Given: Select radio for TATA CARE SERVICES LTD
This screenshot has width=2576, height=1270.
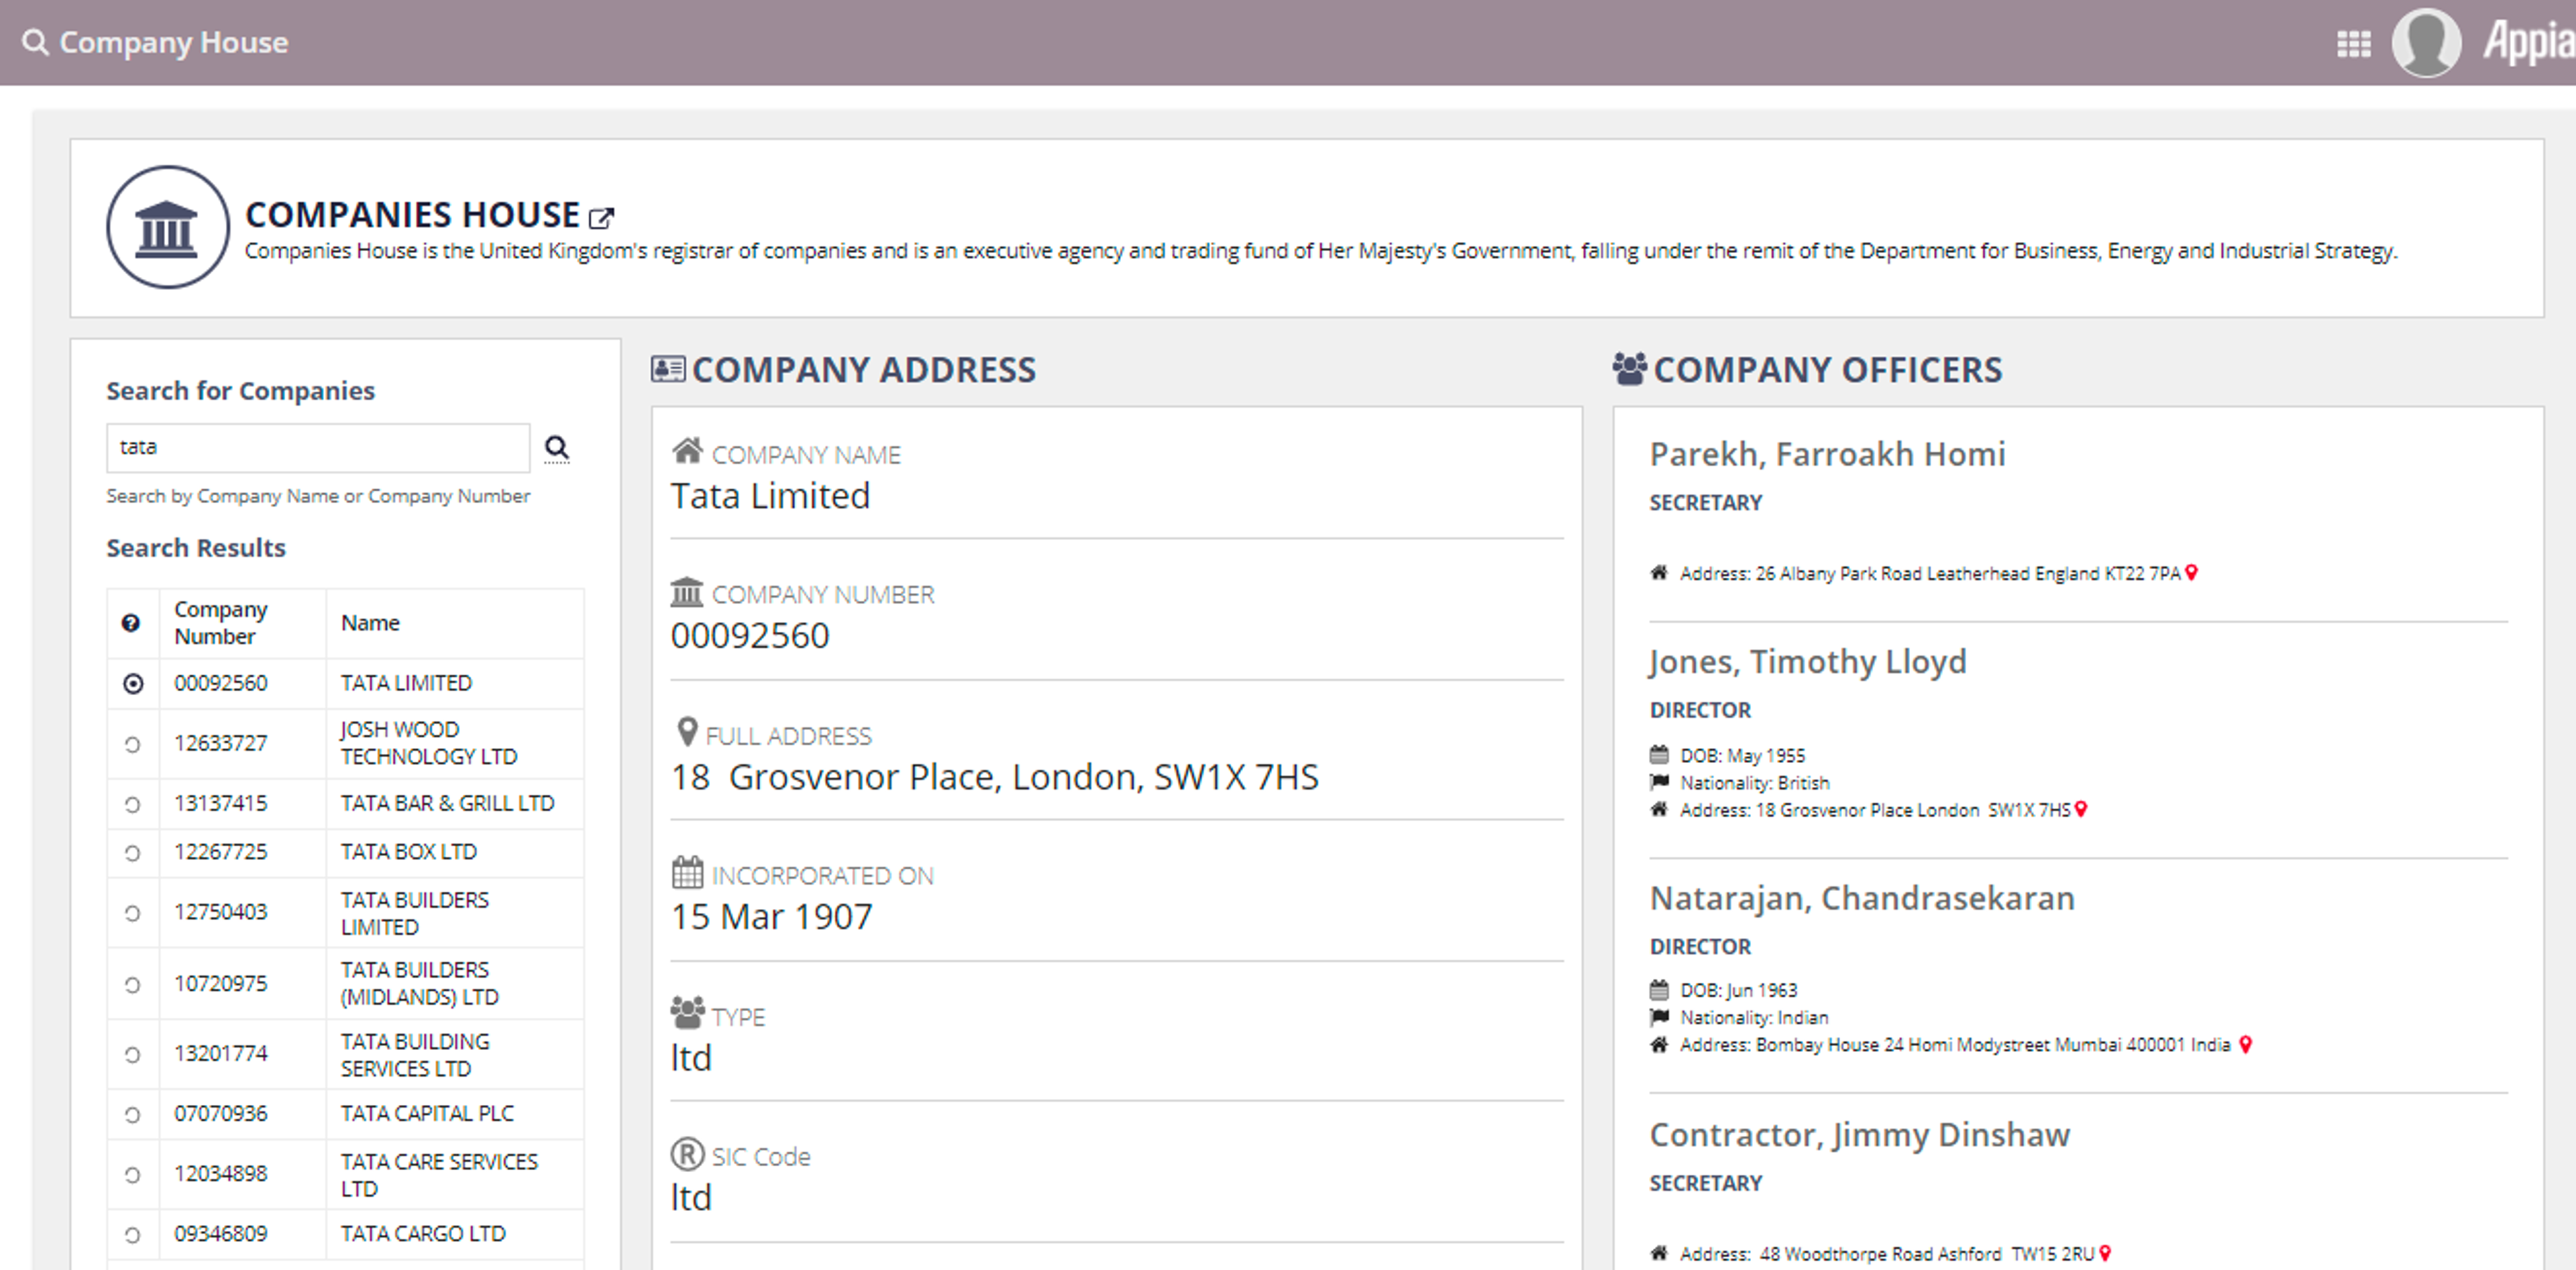Looking at the screenshot, I should pyautogui.click(x=132, y=1175).
